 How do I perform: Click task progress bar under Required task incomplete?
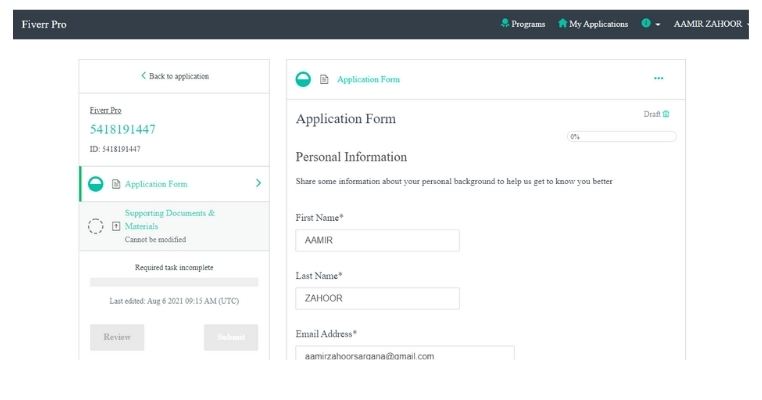[x=174, y=282]
